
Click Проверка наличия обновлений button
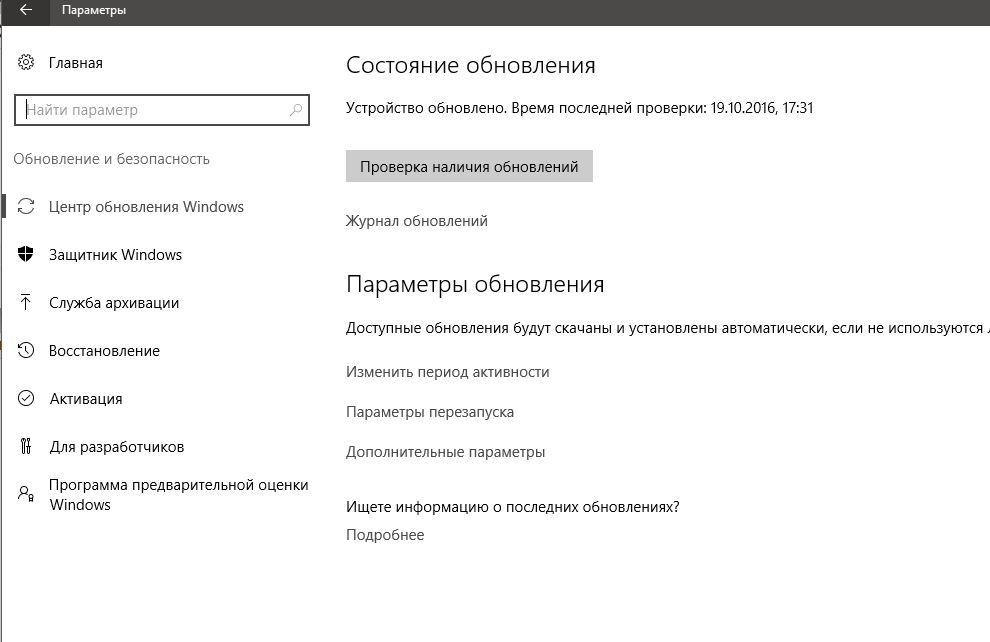469,166
